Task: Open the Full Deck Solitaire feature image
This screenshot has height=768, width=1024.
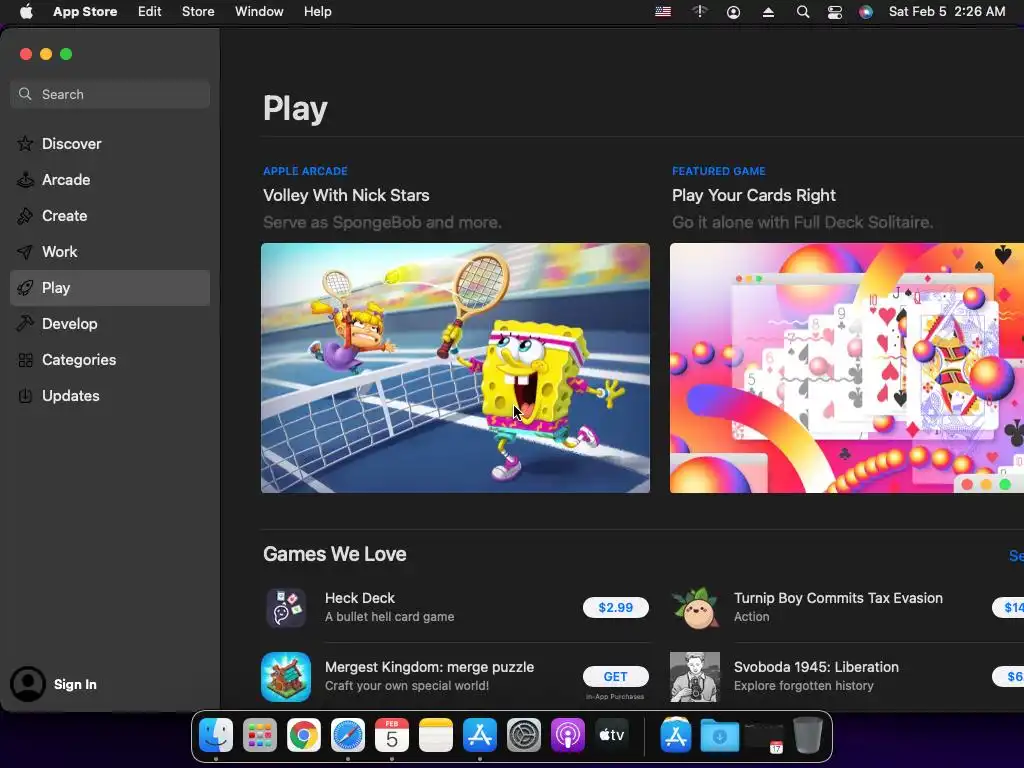Action: point(847,368)
